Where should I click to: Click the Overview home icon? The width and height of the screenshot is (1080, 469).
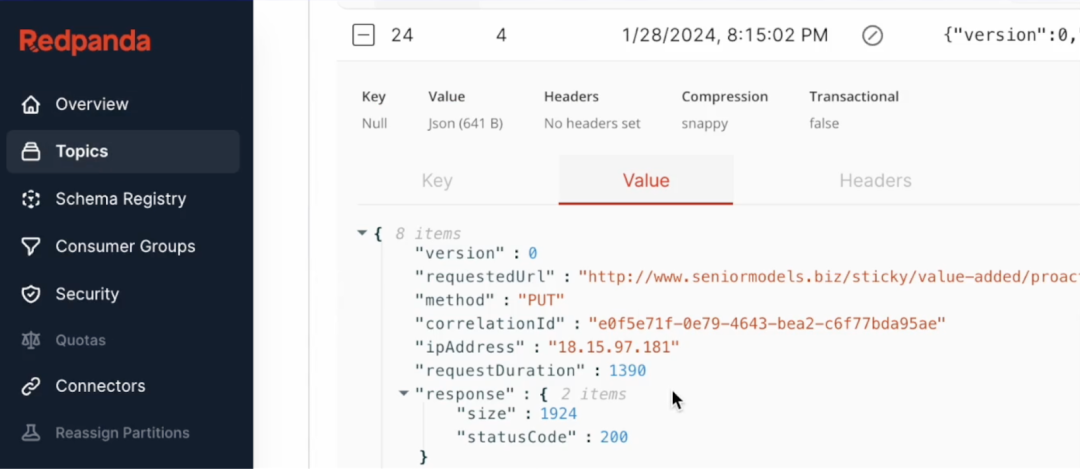pyautogui.click(x=31, y=104)
